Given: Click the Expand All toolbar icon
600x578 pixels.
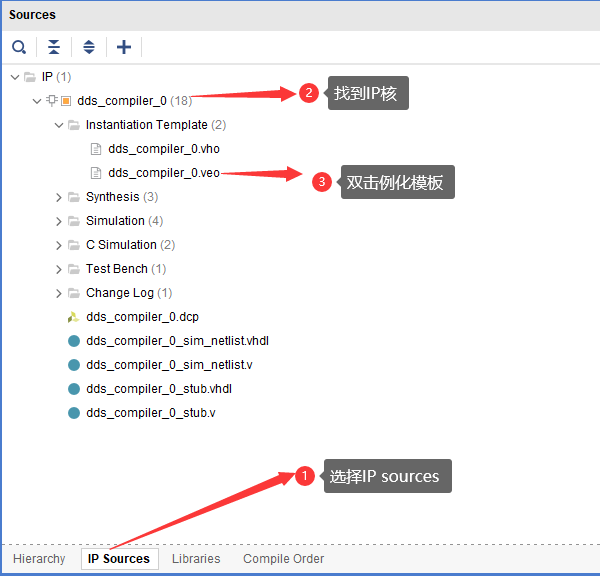Looking at the screenshot, I should tap(89, 47).
